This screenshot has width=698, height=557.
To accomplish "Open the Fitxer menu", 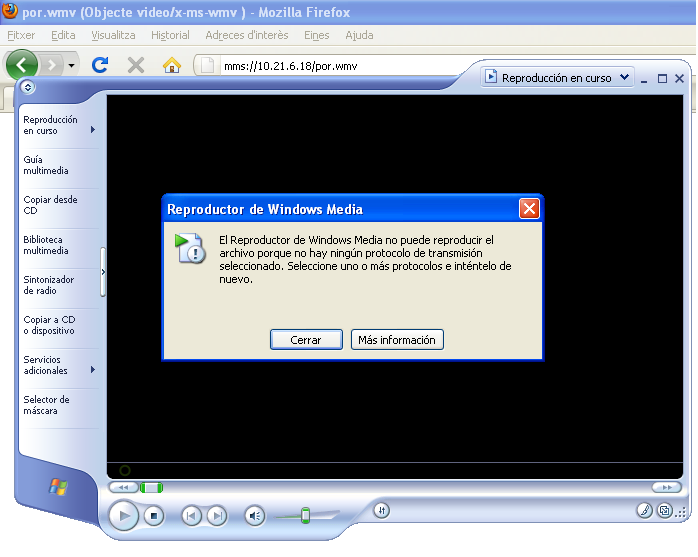I will pos(21,35).
